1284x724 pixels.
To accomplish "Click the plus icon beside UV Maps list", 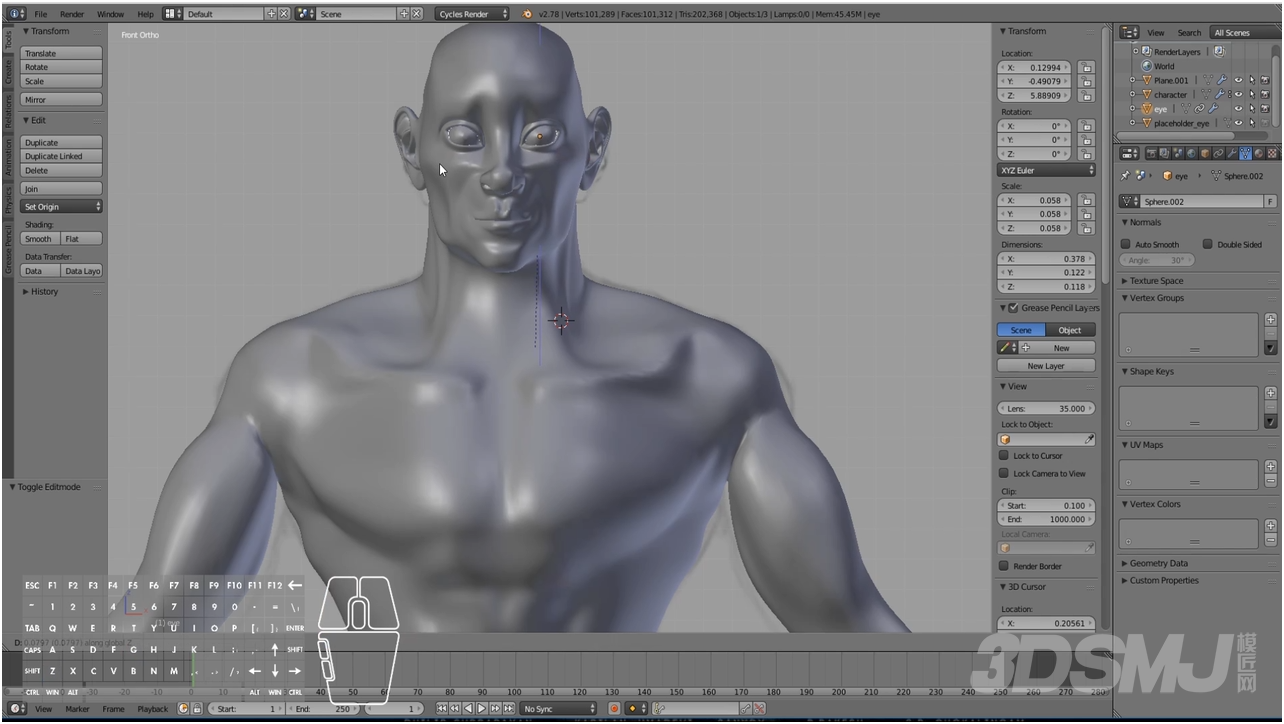I will (x=1271, y=467).
